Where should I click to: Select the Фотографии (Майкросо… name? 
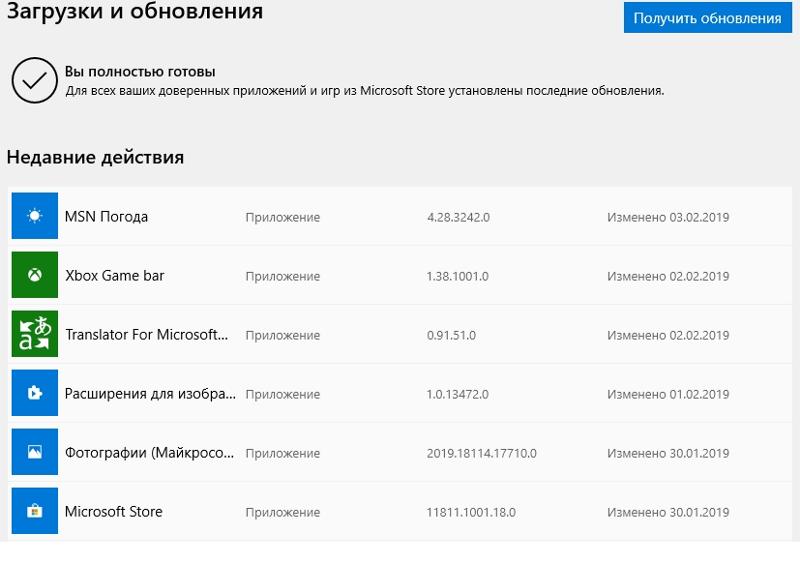coord(149,453)
